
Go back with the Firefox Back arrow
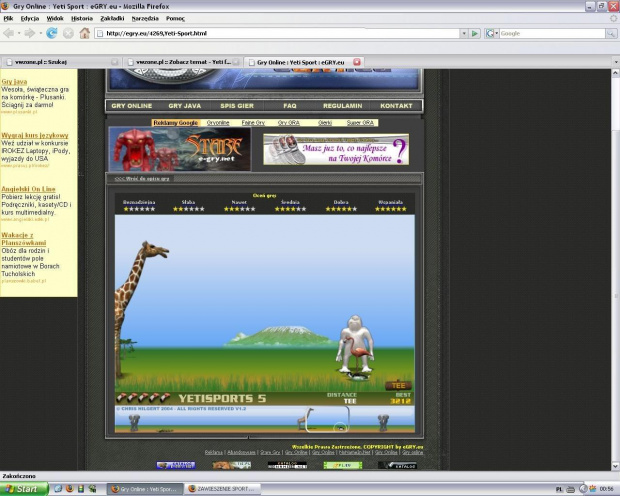point(8,33)
